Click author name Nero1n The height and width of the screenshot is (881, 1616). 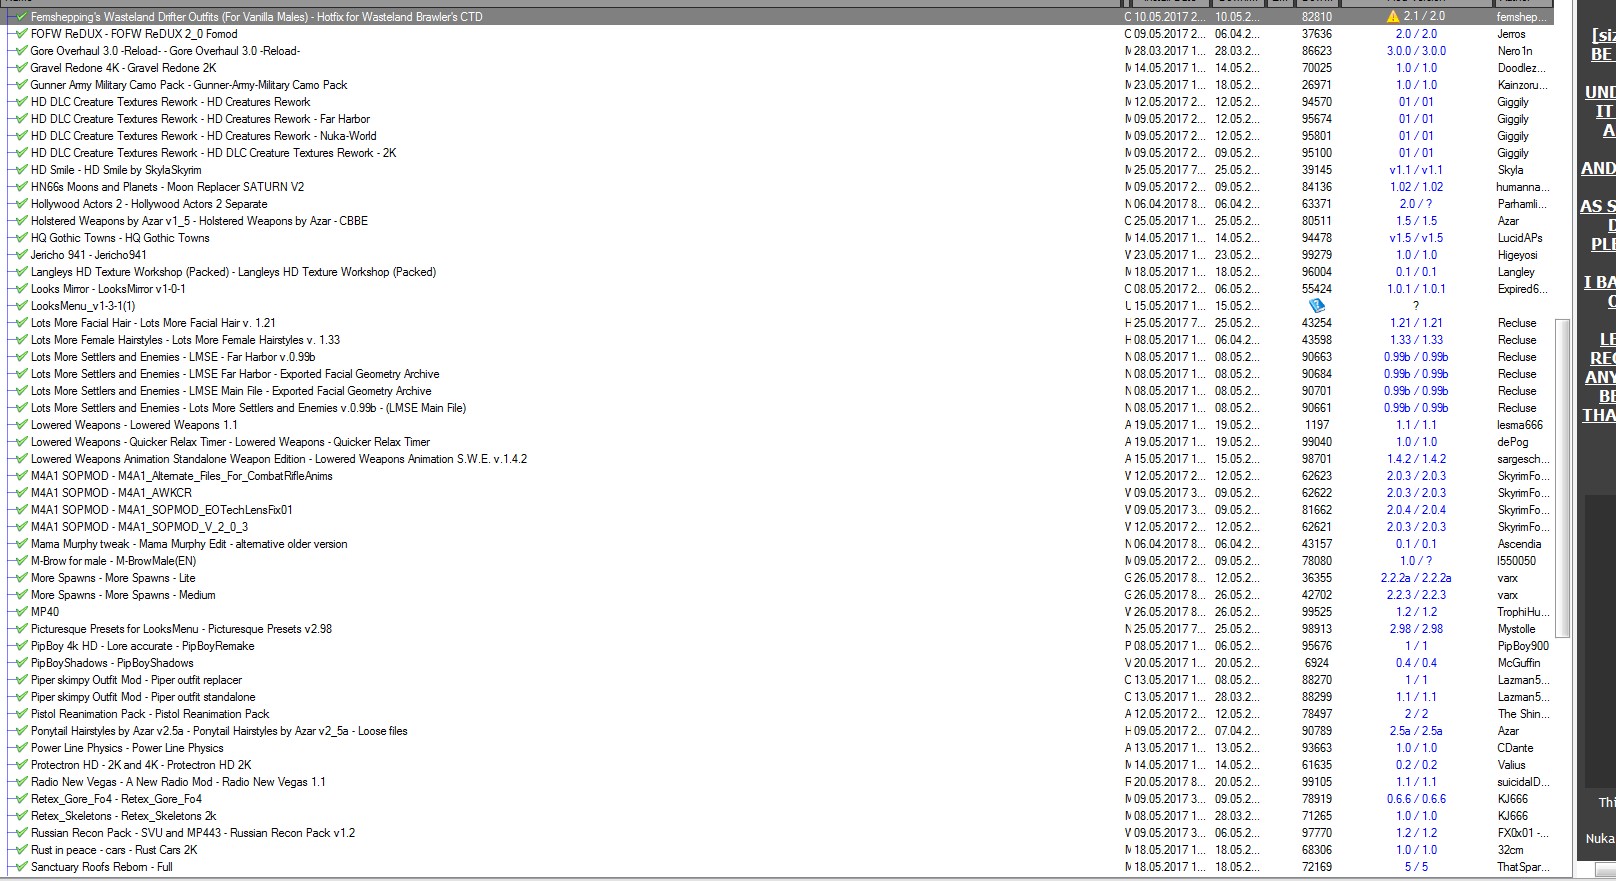coord(1515,51)
